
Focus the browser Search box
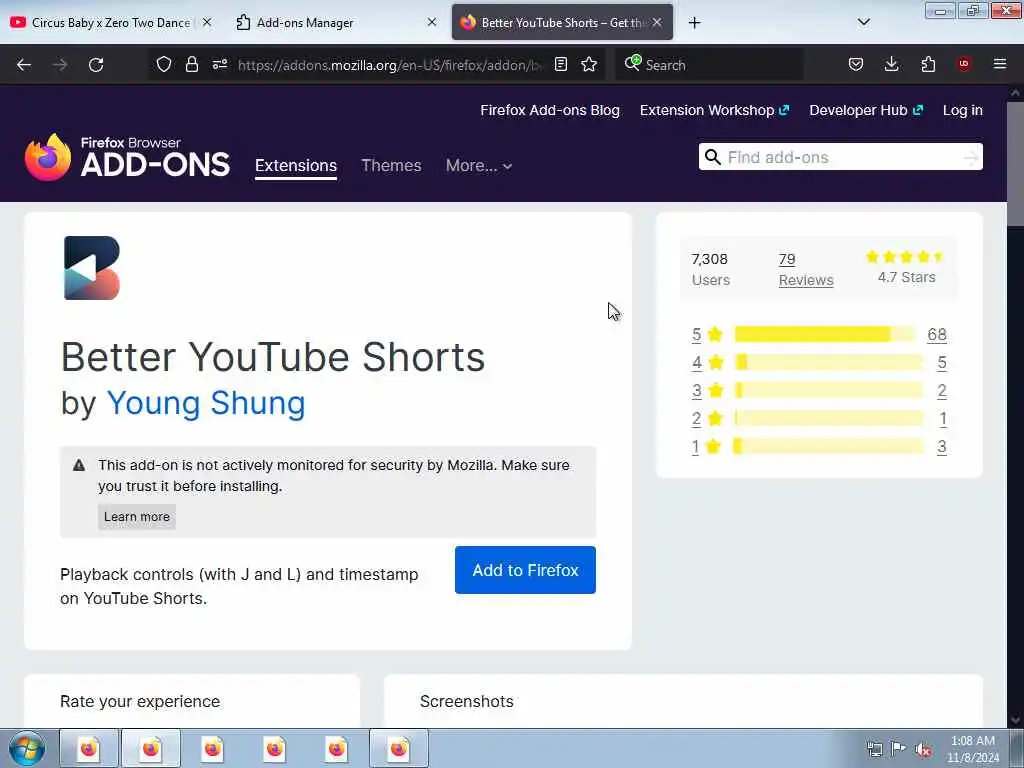point(709,65)
